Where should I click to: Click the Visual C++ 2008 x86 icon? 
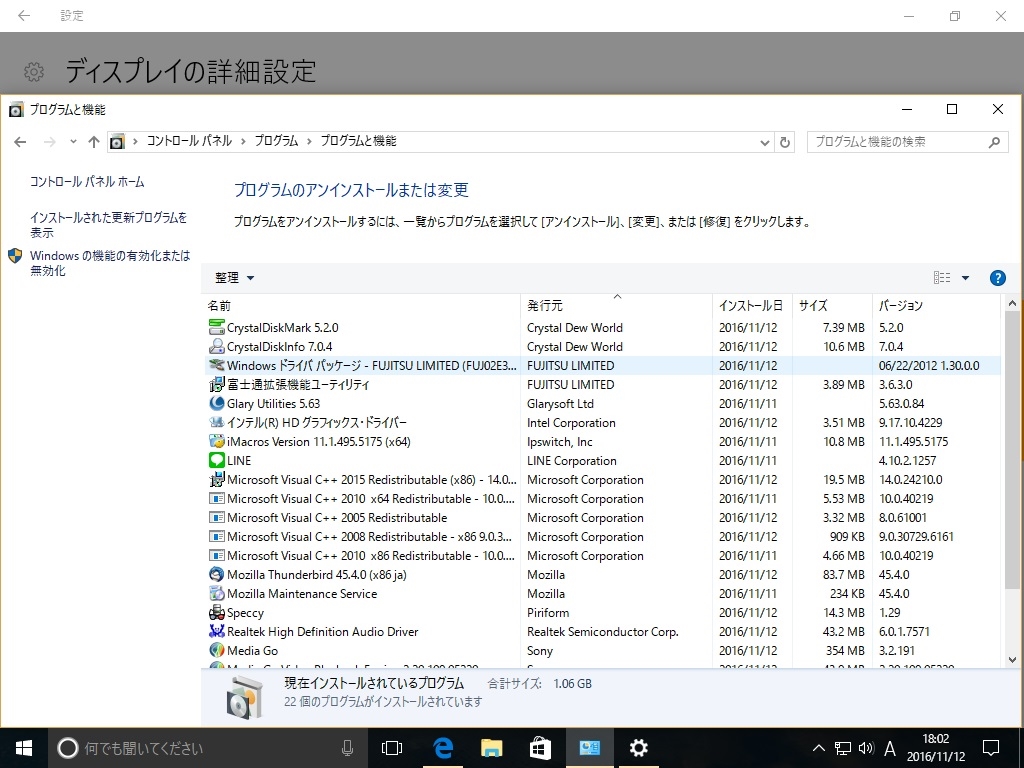pos(216,536)
